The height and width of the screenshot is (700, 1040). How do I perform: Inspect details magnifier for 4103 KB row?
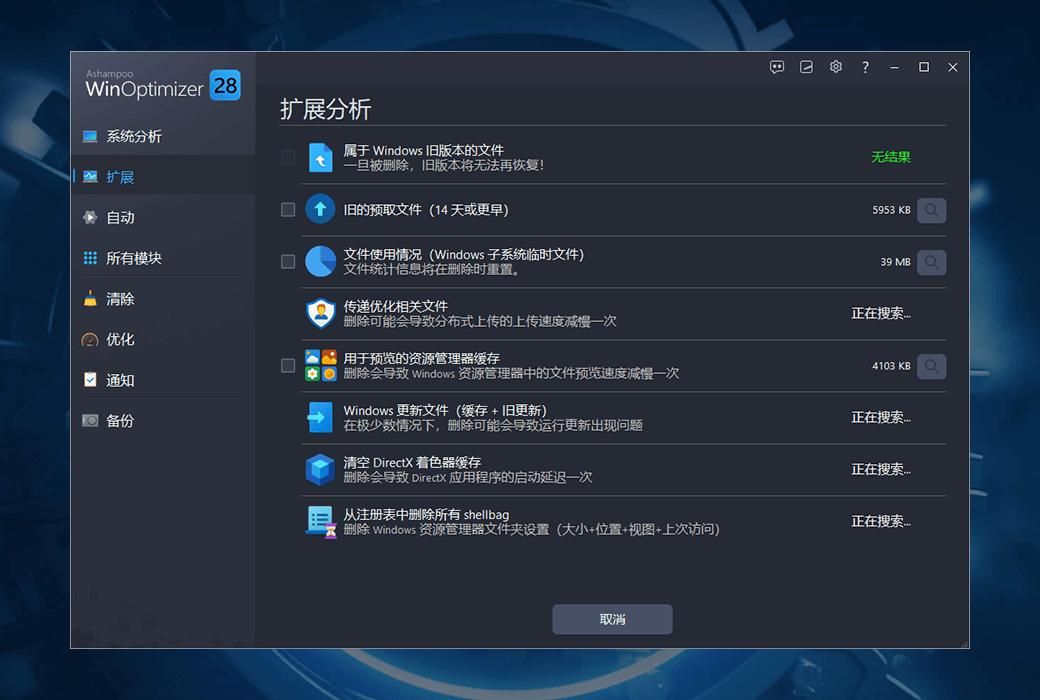pyautogui.click(x=931, y=366)
